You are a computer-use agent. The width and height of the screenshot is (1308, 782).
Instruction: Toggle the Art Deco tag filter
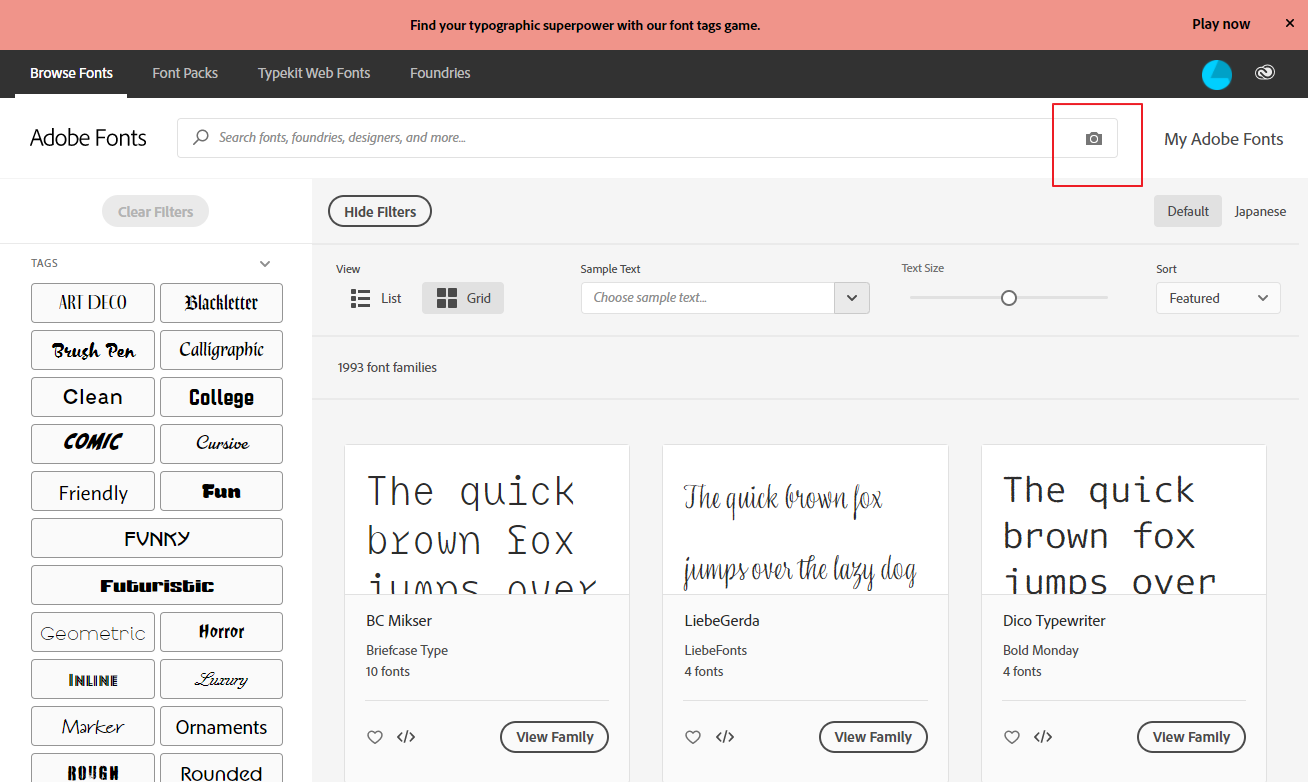point(93,303)
